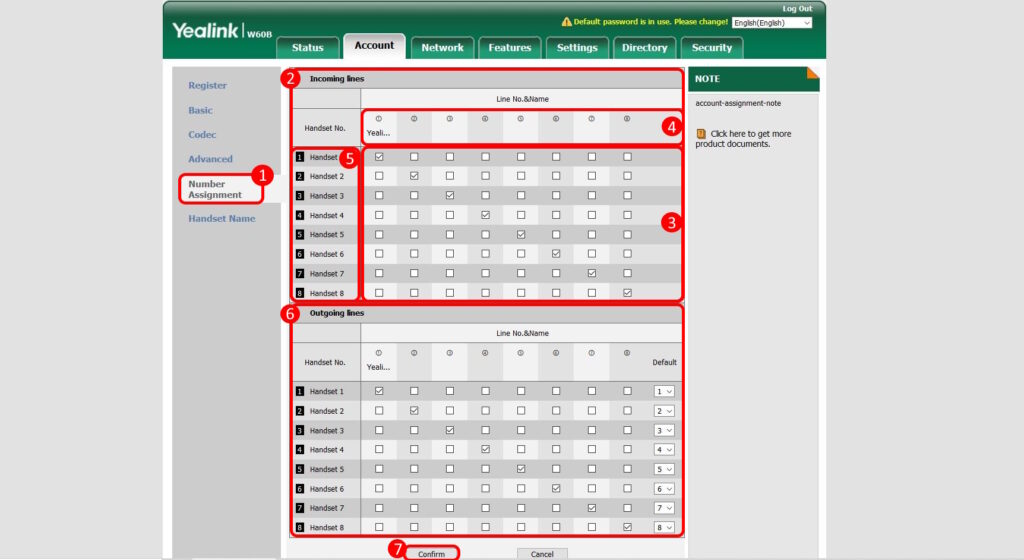The height and width of the screenshot is (560, 1024).
Task: Click red annotation marker number 4
Action: [672, 127]
